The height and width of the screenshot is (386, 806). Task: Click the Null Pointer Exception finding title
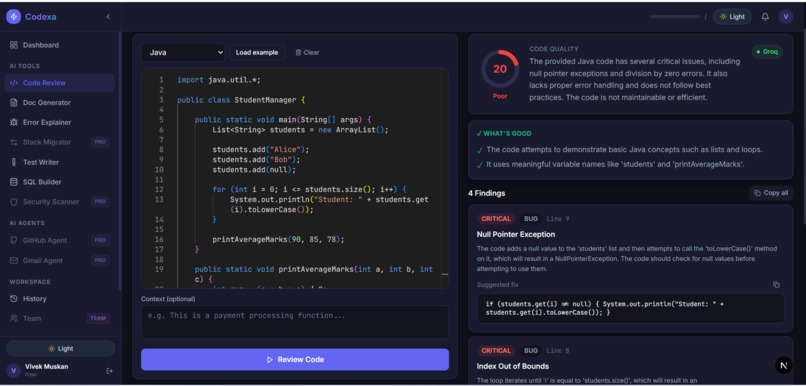coord(516,234)
